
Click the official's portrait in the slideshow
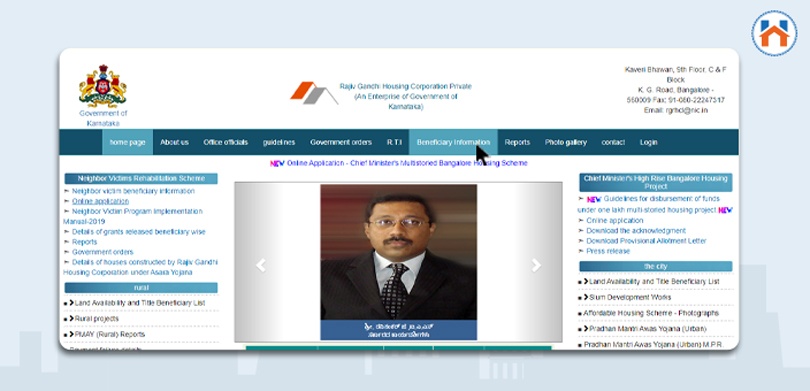click(398, 252)
